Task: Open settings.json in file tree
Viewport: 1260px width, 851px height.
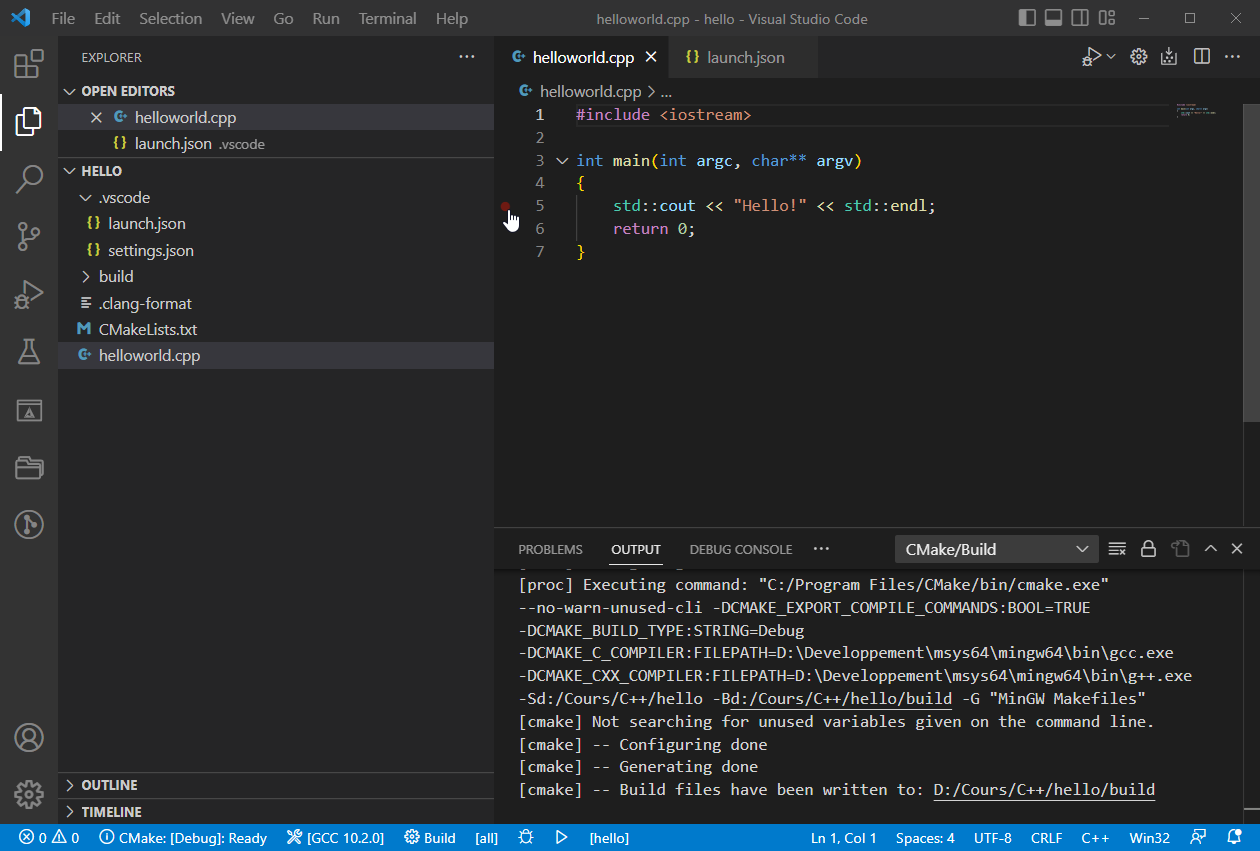Action: point(276,250)
